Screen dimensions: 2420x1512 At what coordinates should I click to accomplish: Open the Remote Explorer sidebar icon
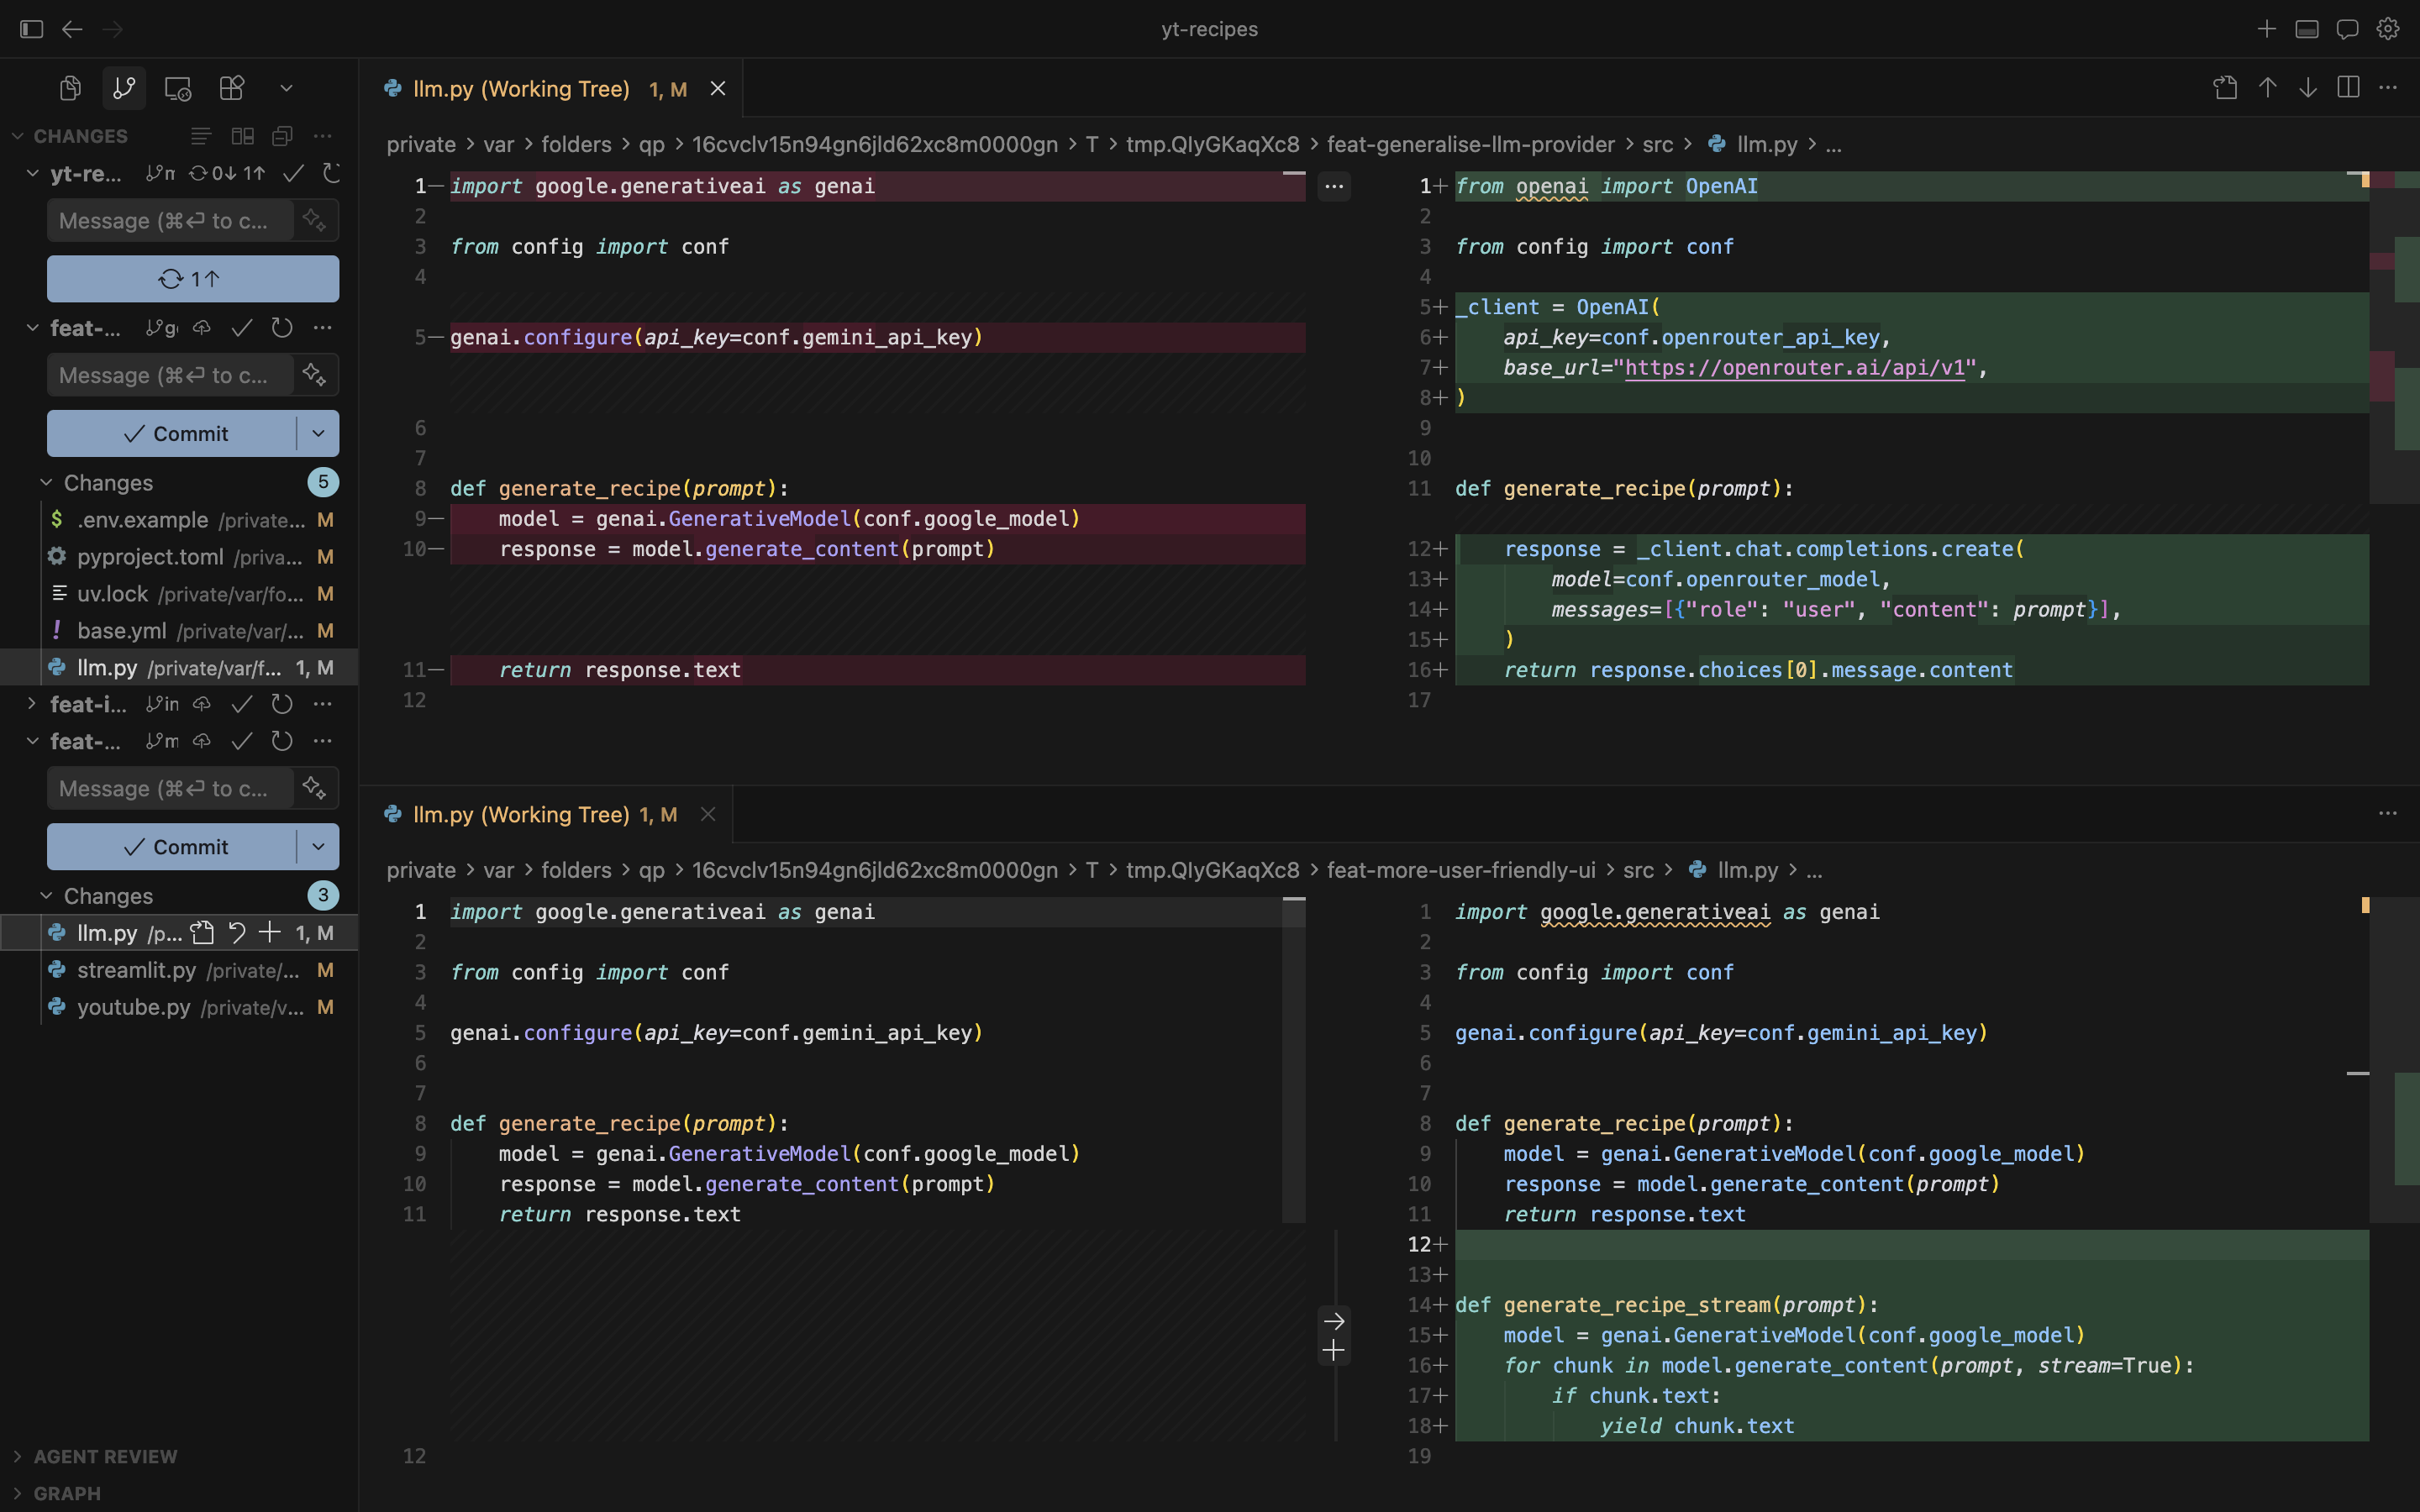click(x=178, y=88)
